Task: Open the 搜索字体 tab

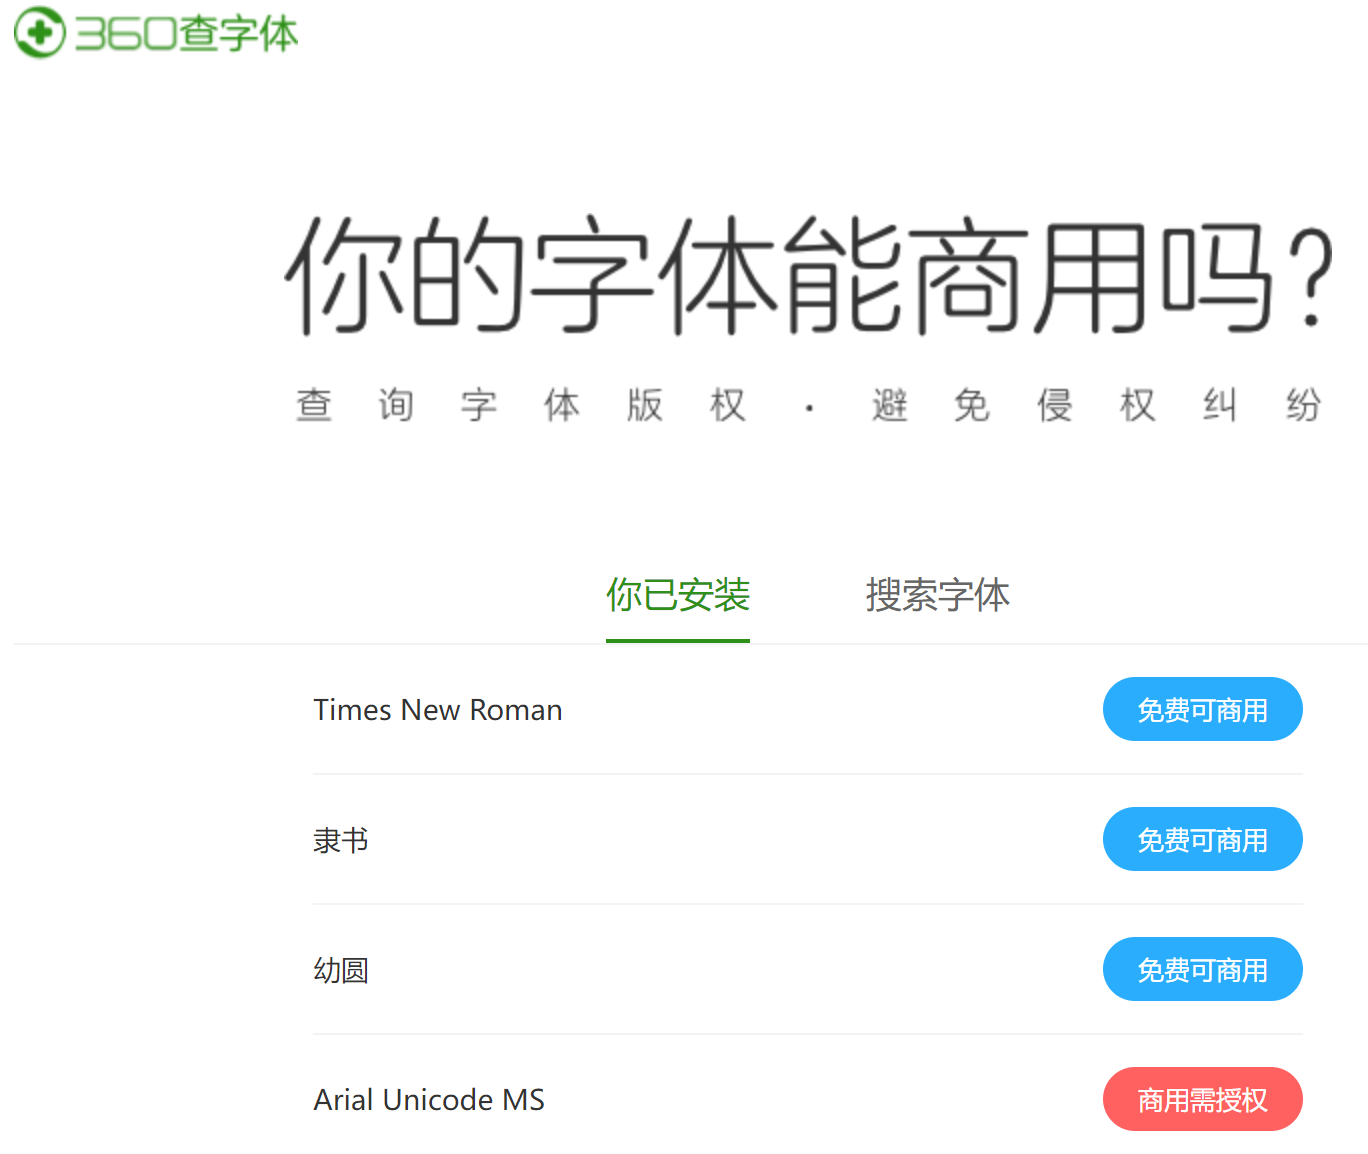Action: pyautogui.click(x=937, y=595)
